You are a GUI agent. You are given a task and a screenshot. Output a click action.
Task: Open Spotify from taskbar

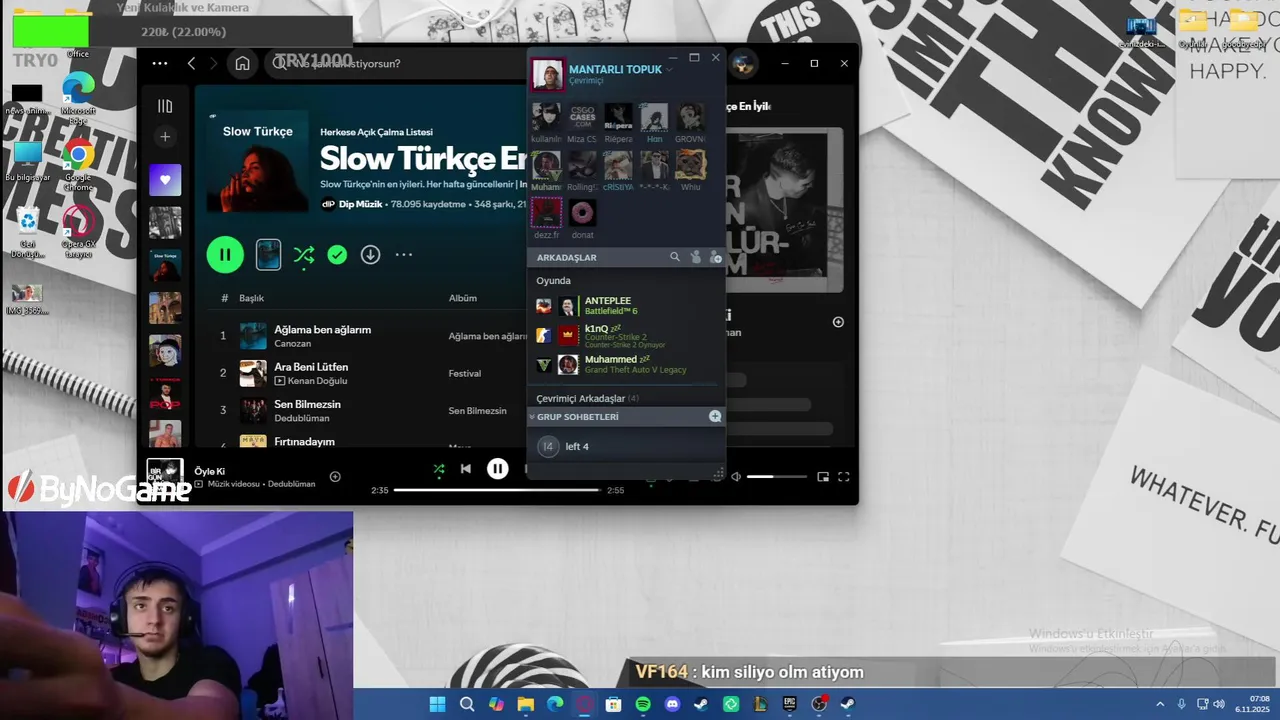pos(643,704)
